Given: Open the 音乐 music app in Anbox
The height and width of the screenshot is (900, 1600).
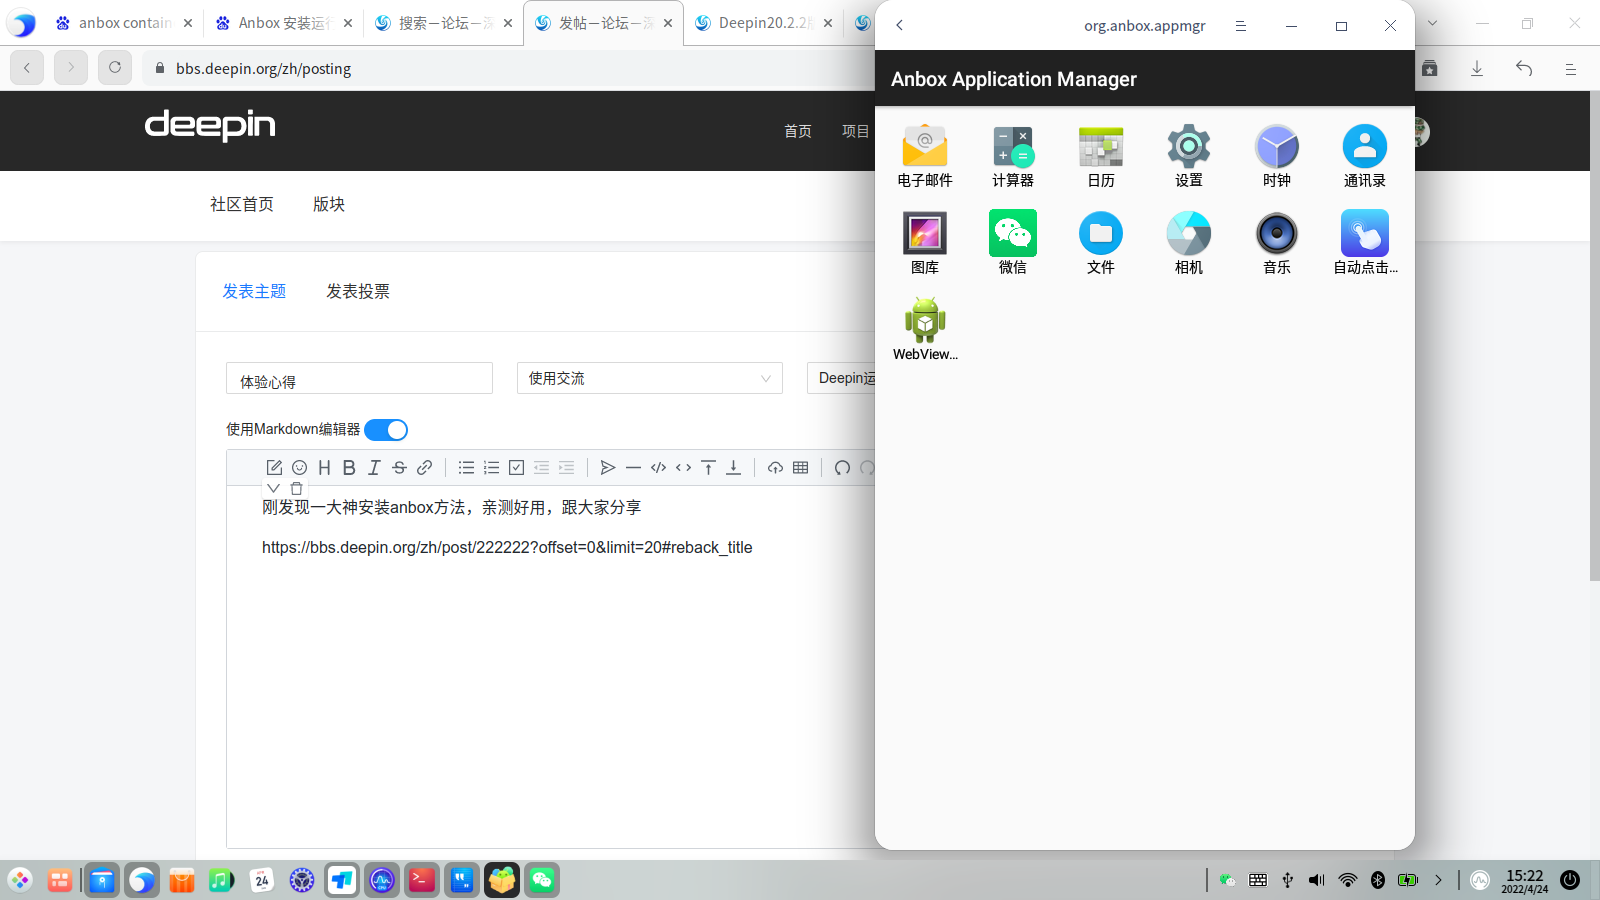Looking at the screenshot, I should click(x=1277, y=243).
